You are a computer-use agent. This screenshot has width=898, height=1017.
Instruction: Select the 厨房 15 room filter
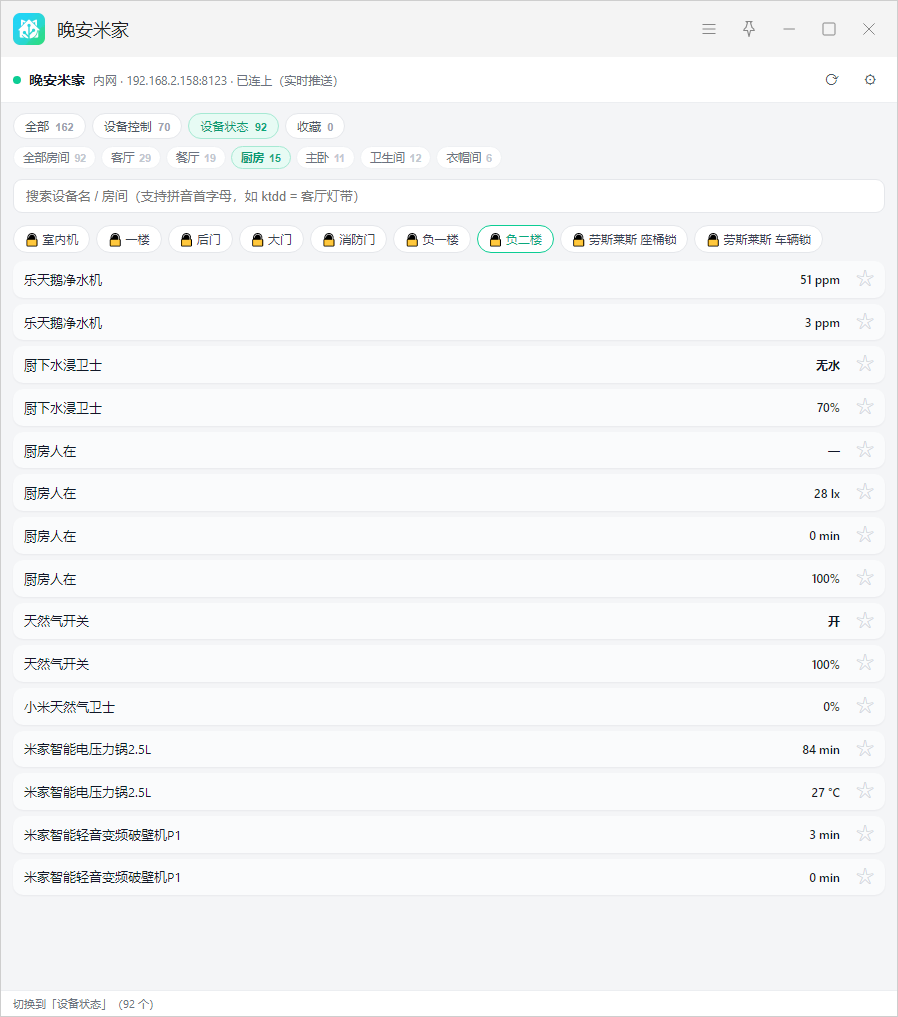click(261, 158)
